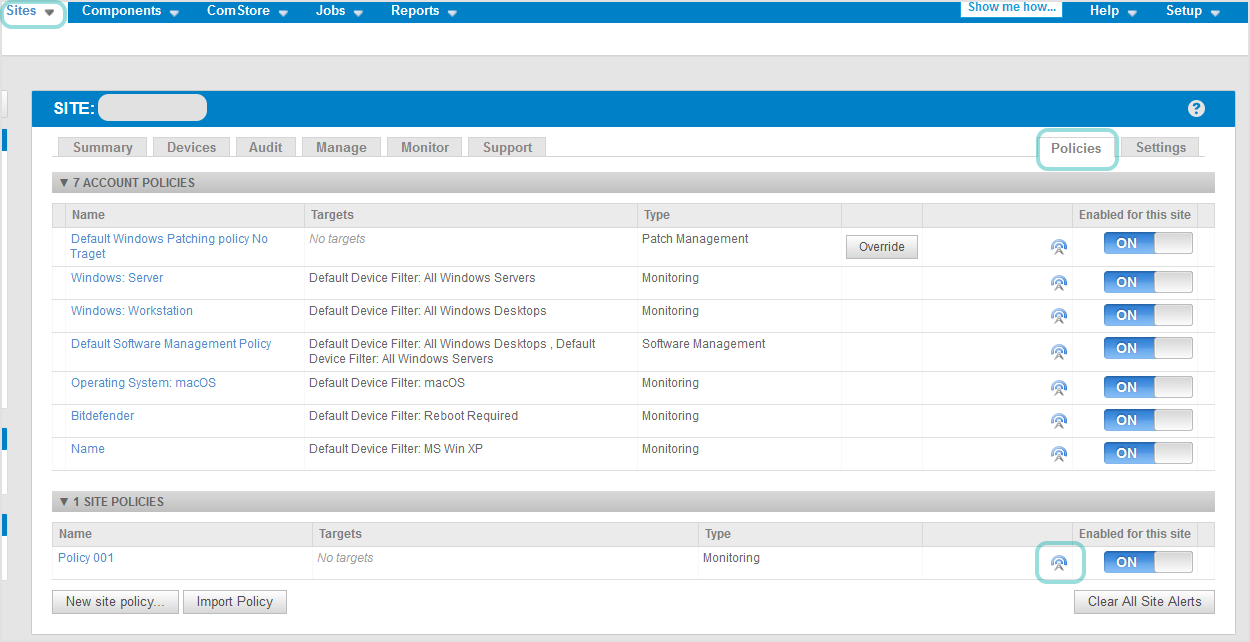Open help via the question mark icon

[1196, 108]
